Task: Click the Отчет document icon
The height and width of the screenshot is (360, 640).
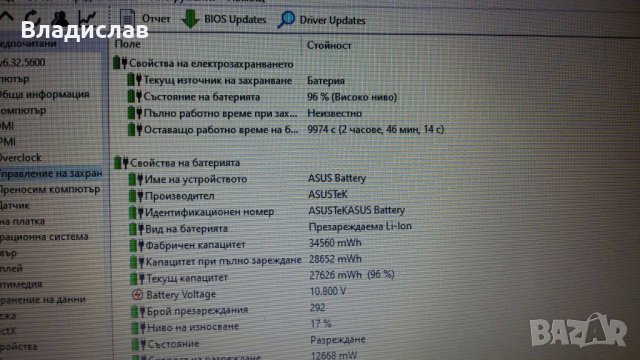Action: click(x=127, y=18)
